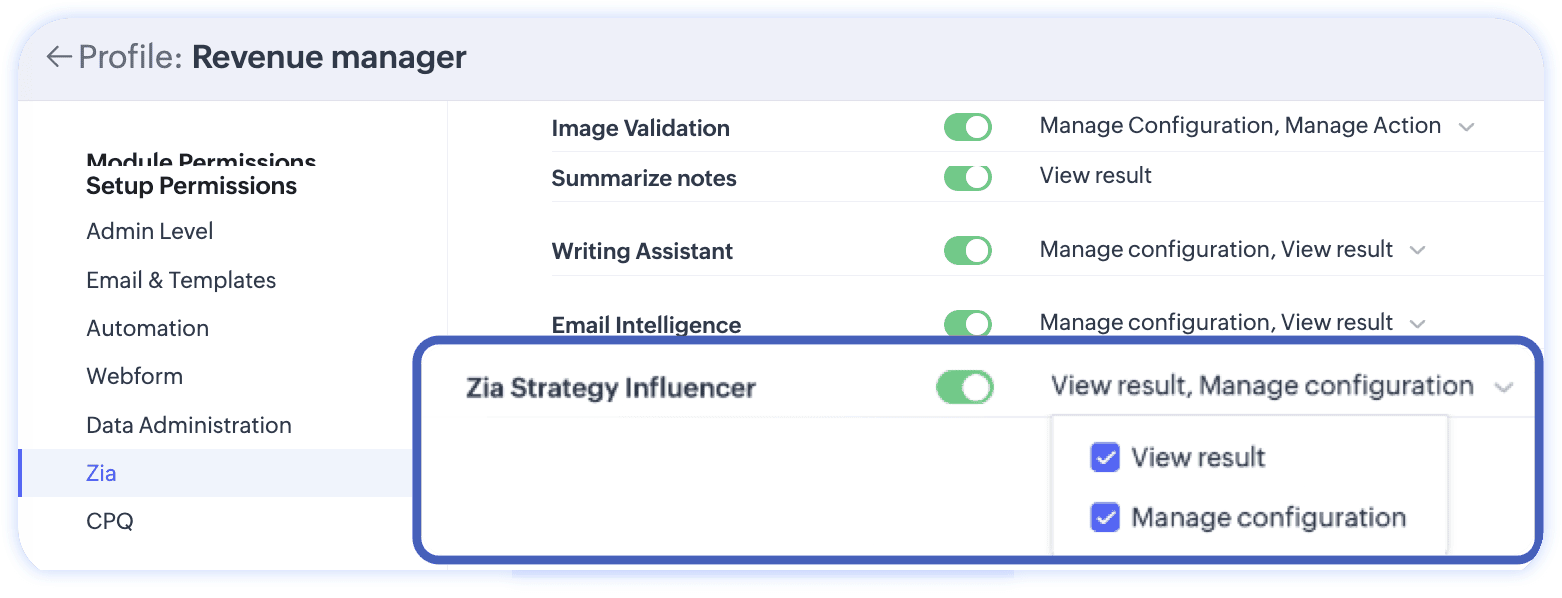This screenshot has width=1562, height=598.
Task: Select Email & Templates sidebar item
Action: coord(181,280)
